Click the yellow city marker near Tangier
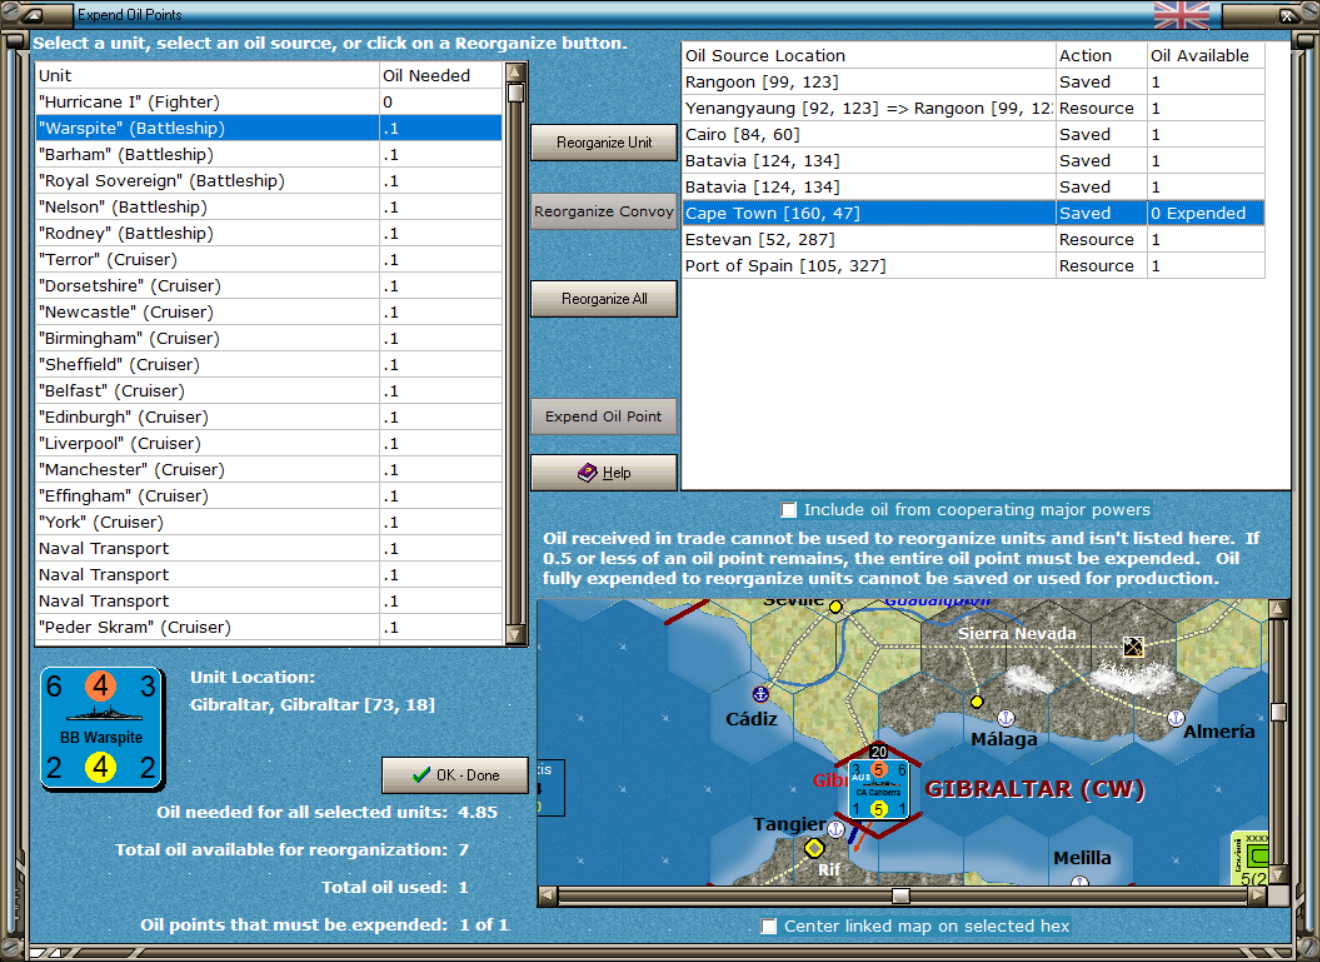Image resolution: width=1320 pixels, height=962 pixels. coord(814,848)
